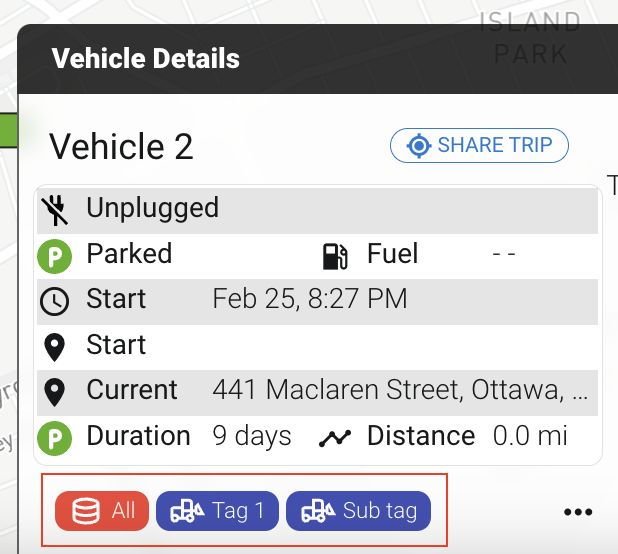Click the clock icon beside Start time
Image resolution: width=618 pixels, height=554 pixels.
[x=53, y=300]
